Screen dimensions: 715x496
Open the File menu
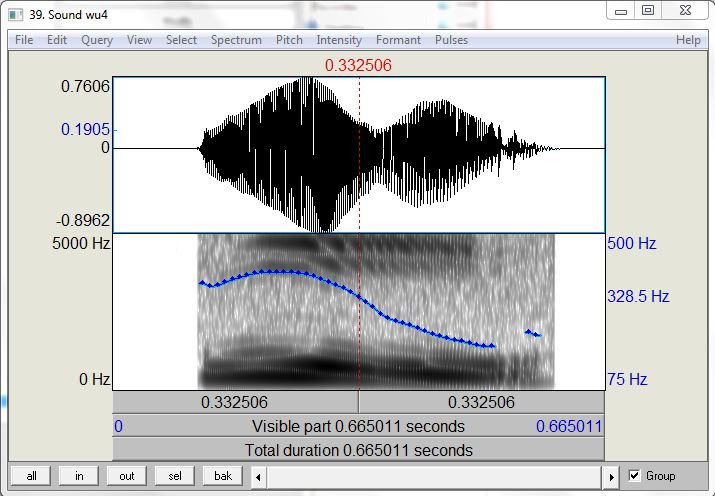click(x=24, y=40)
